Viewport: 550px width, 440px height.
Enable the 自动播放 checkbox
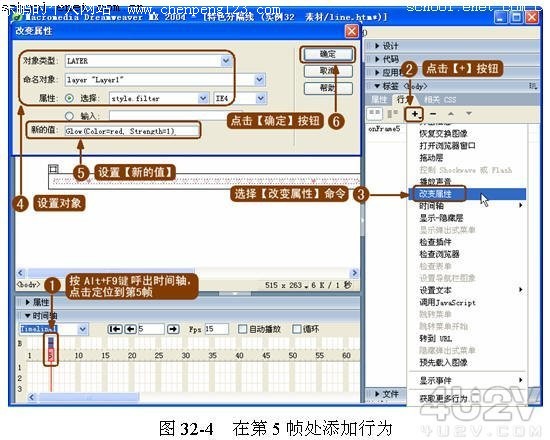point(242,329)
